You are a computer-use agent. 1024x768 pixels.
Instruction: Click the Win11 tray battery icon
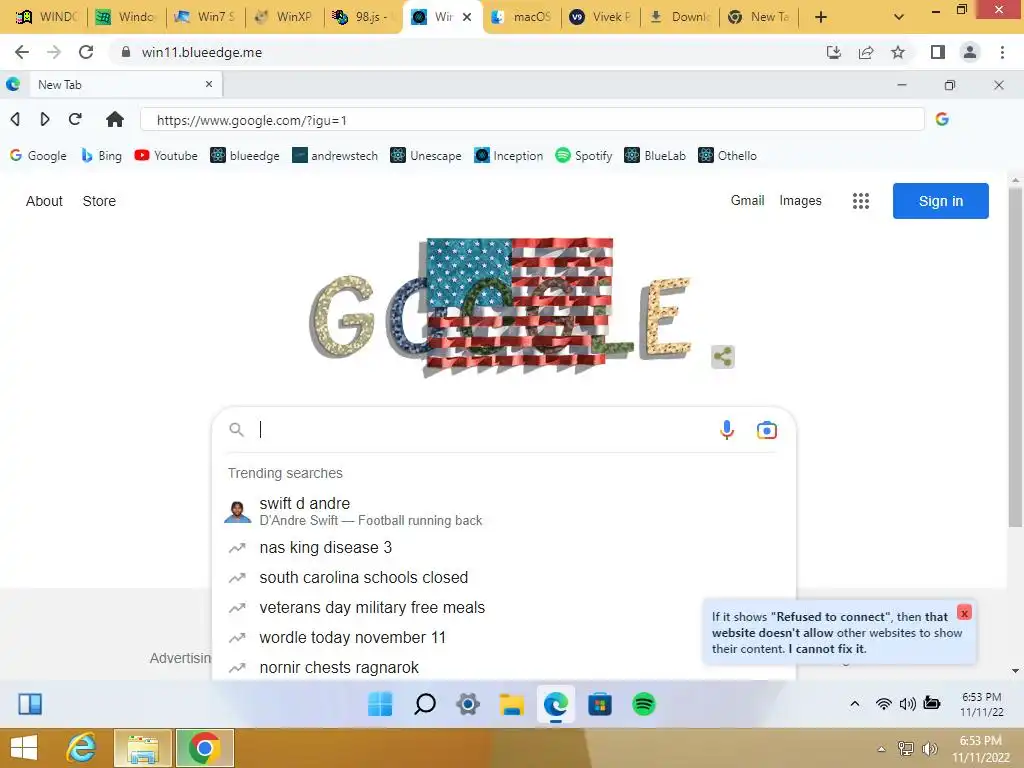[x=932, y=703]
